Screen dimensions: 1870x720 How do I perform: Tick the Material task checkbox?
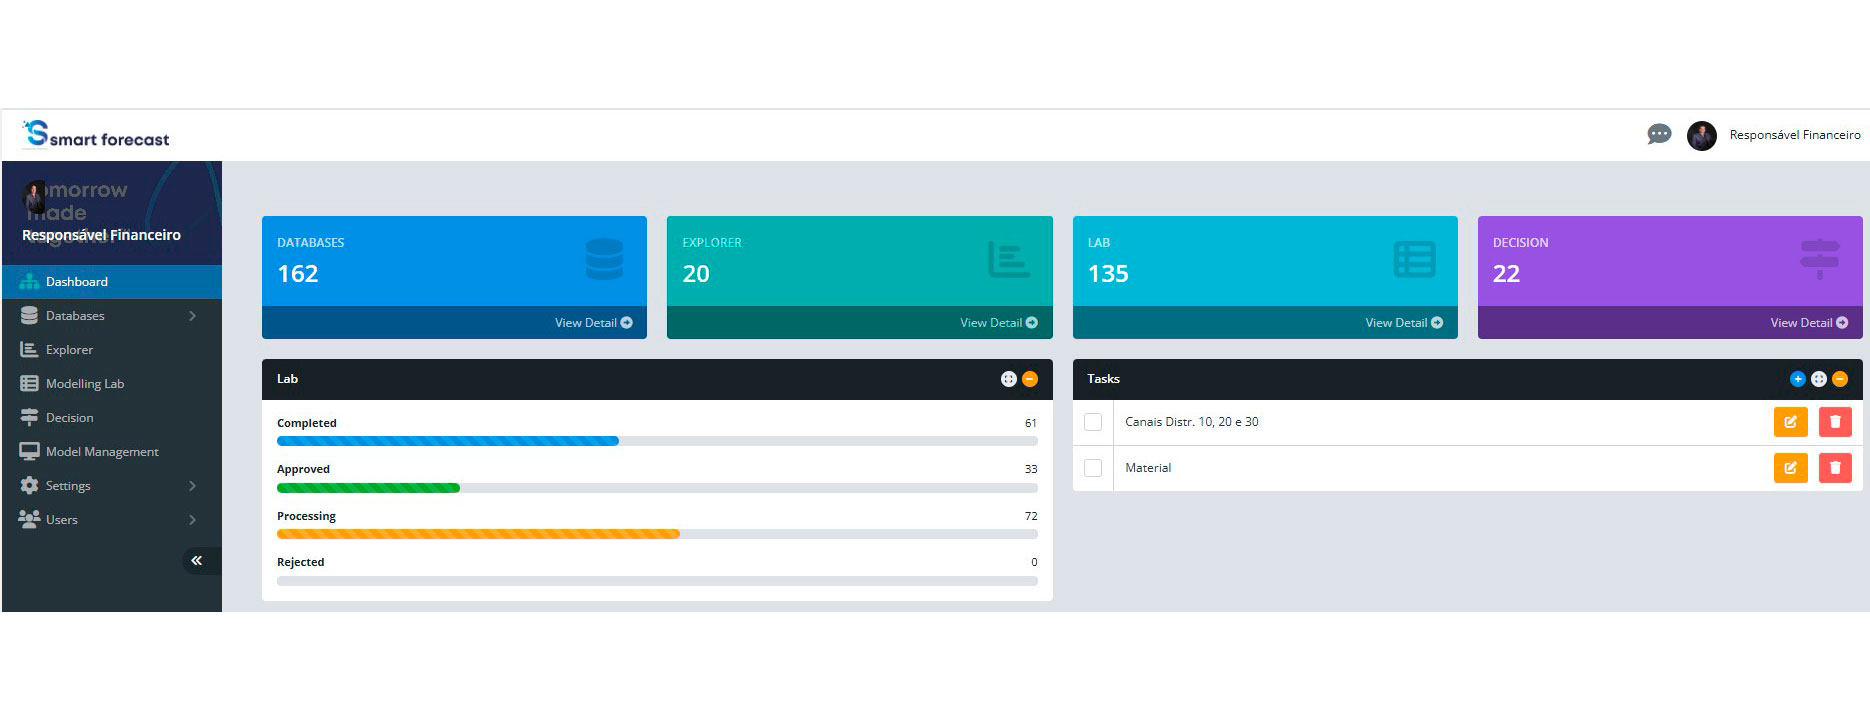[1093, 468]
